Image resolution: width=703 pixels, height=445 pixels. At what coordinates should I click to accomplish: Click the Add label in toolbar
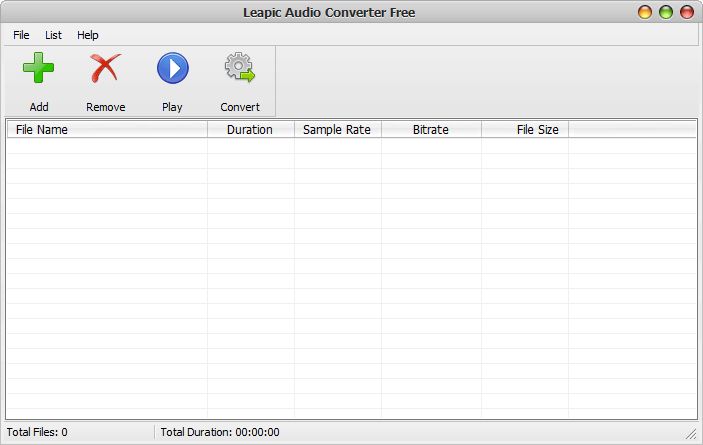pos(39,107)
